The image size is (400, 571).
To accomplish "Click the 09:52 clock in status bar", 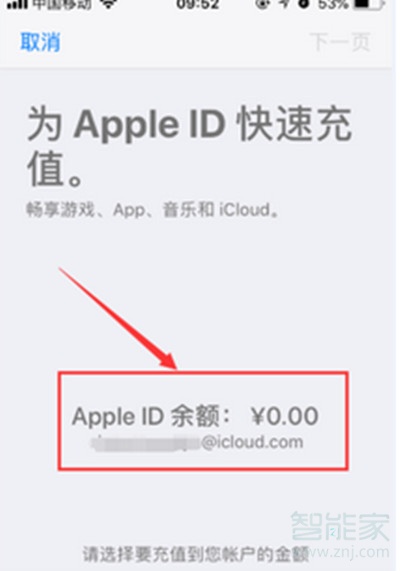I will [x=198, y=4].
